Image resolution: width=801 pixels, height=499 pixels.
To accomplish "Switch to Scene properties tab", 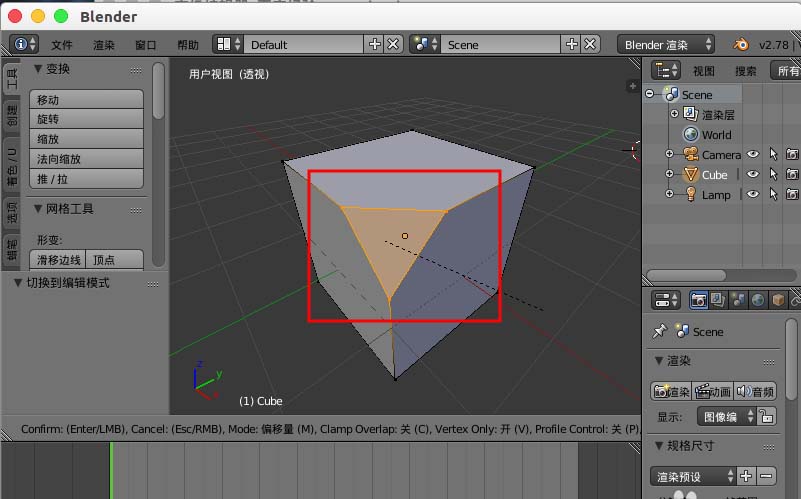I will coord(738,300).
